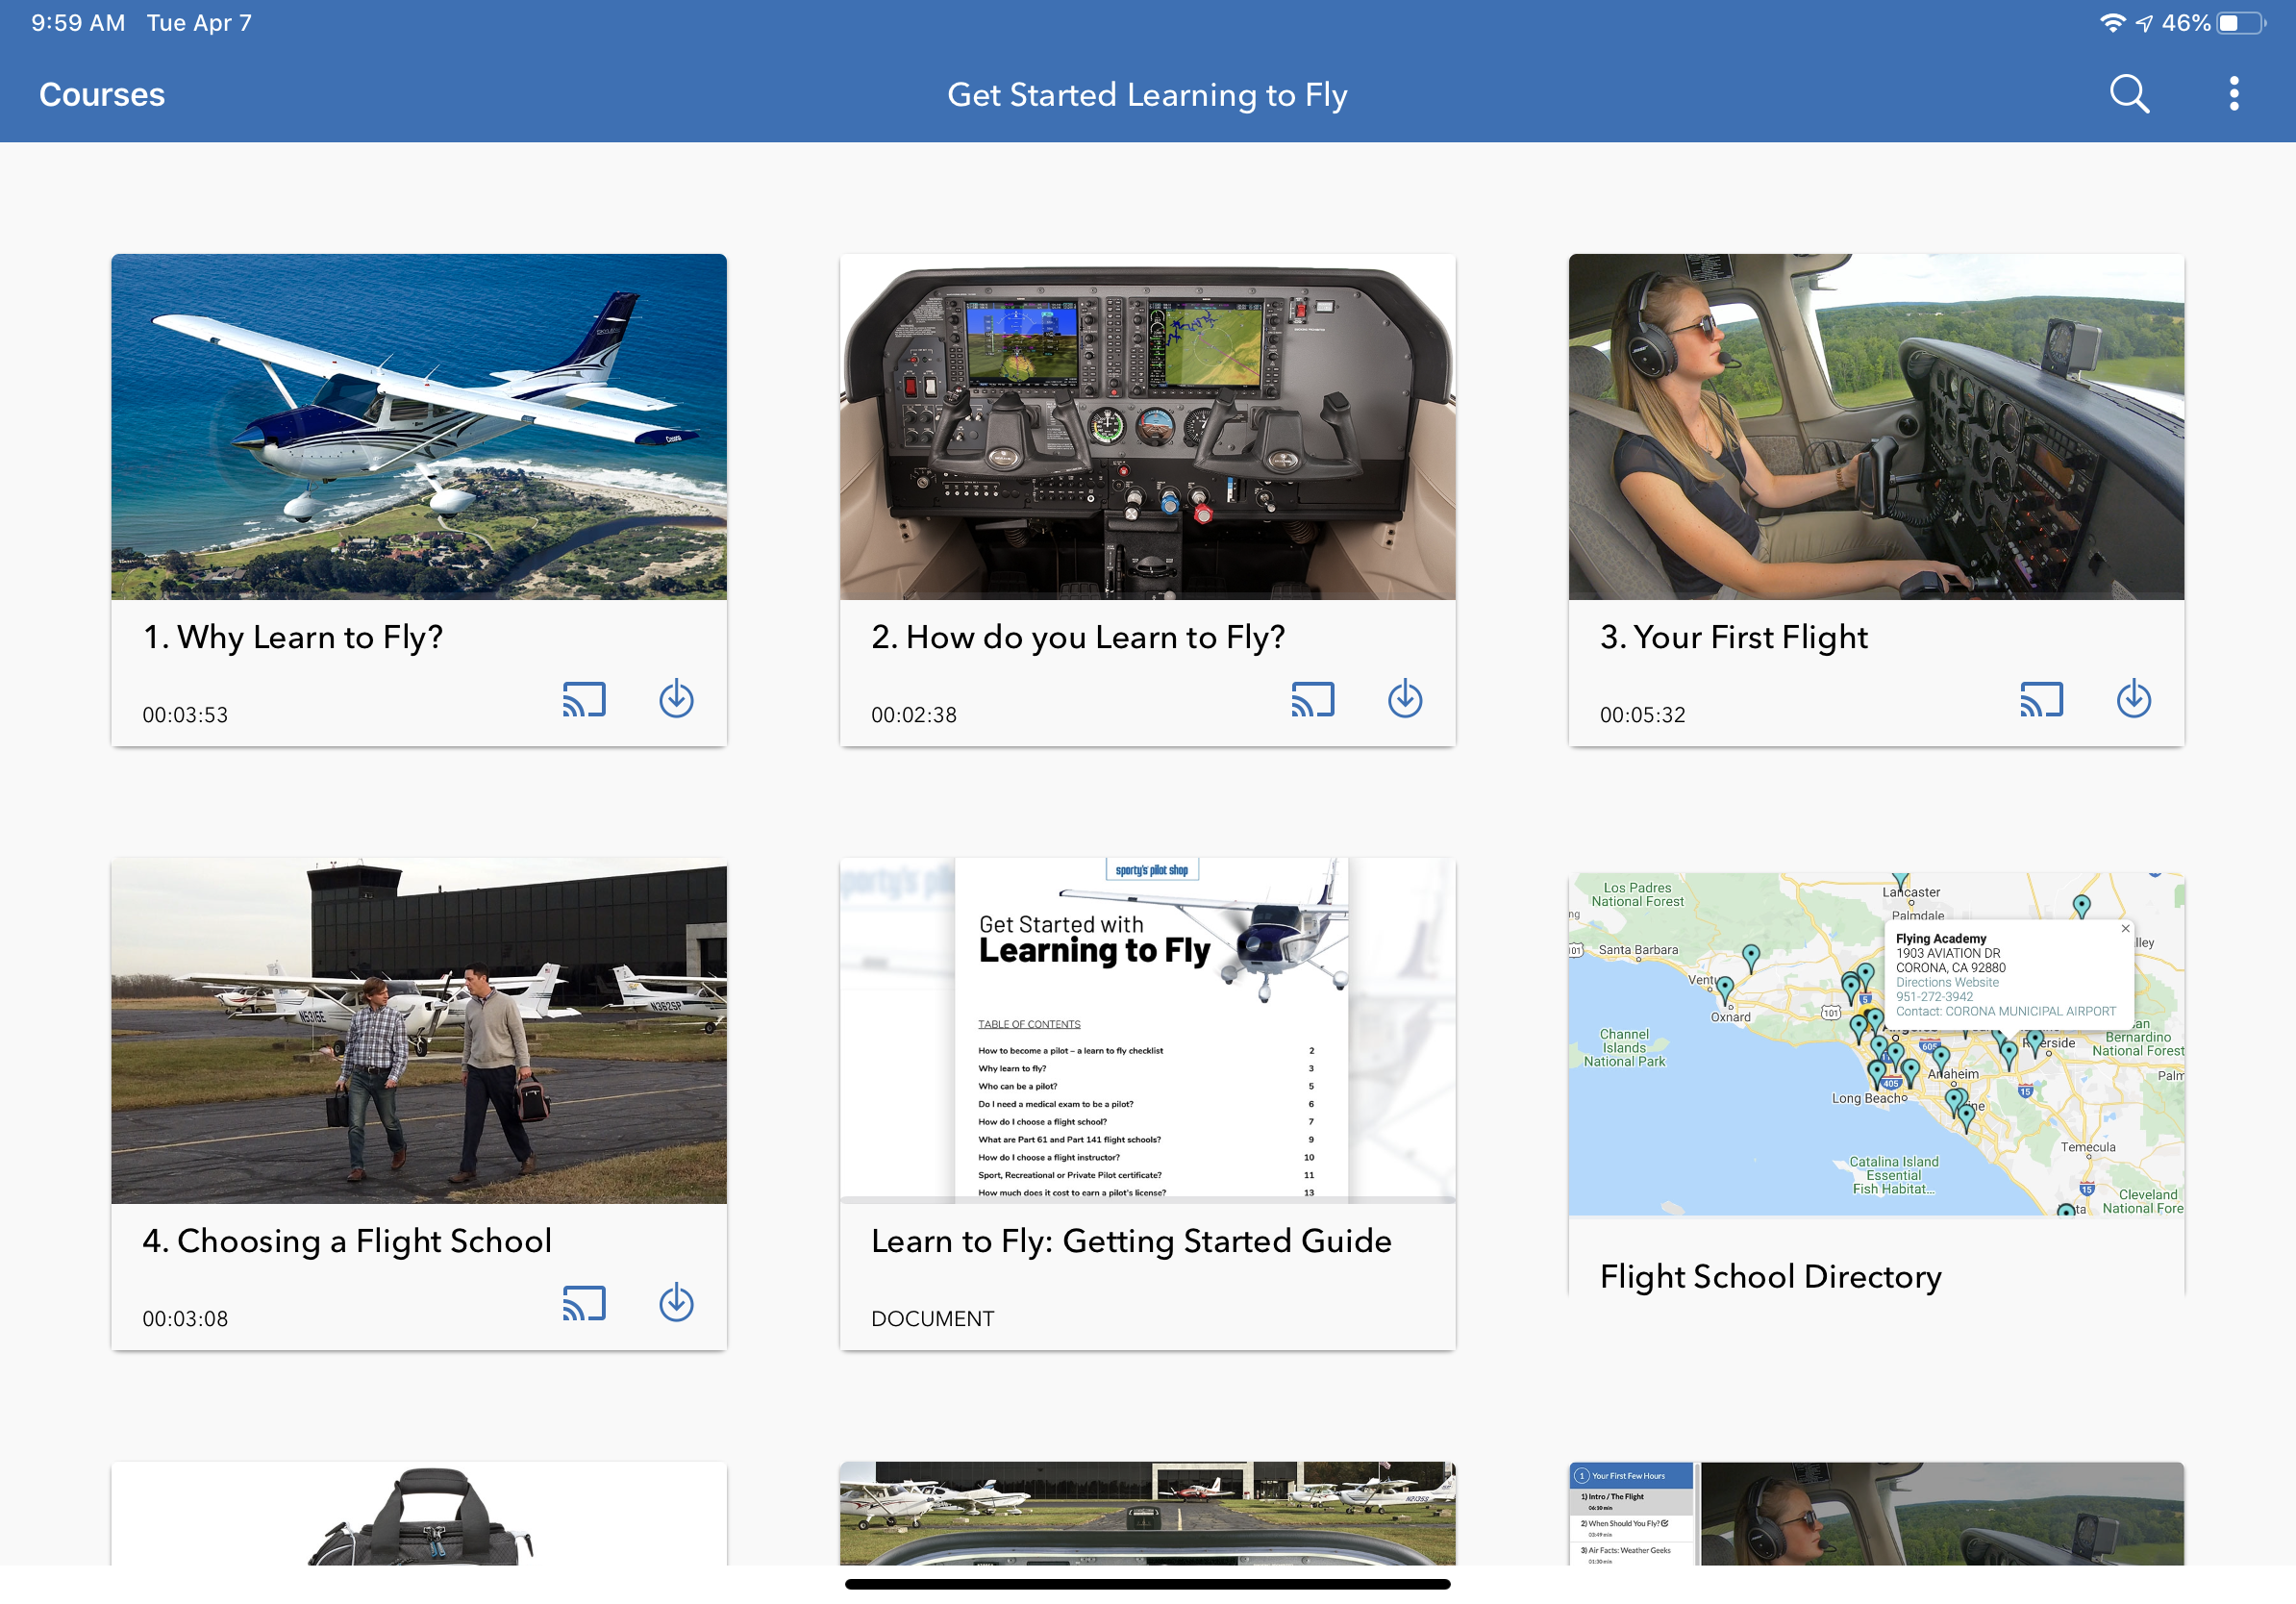Viewport: 2296px width, 1604px height.
Task: Download the 'Your First Flight' video
Action: [x=2134, y=699]
